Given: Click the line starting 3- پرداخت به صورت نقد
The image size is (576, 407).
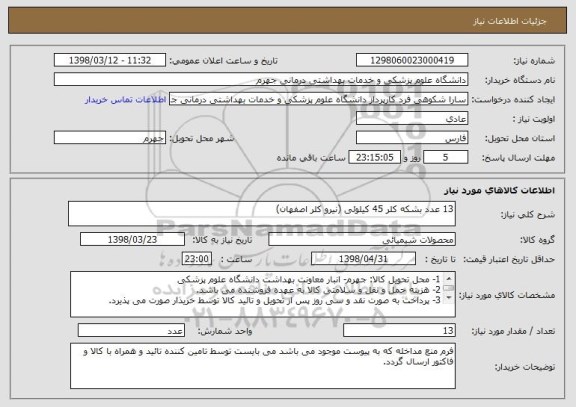Looking at the screenshot, I should 275,300.
